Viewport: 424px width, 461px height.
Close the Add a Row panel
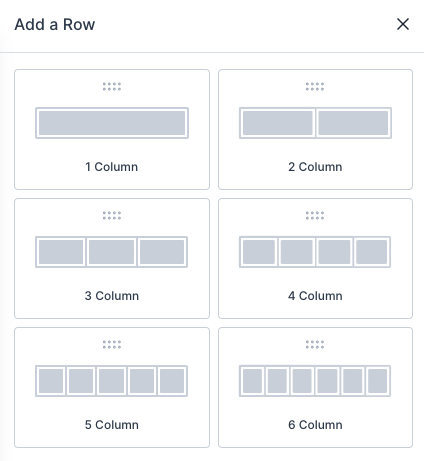click(403, 24)
